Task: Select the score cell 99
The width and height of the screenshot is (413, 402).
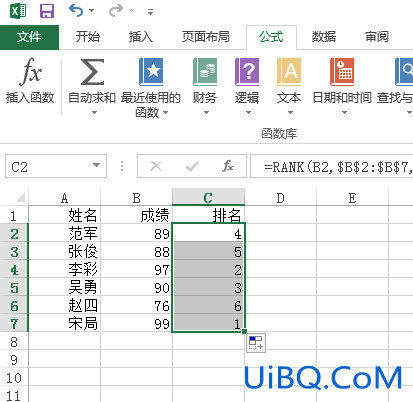Action: coord(136,323)
